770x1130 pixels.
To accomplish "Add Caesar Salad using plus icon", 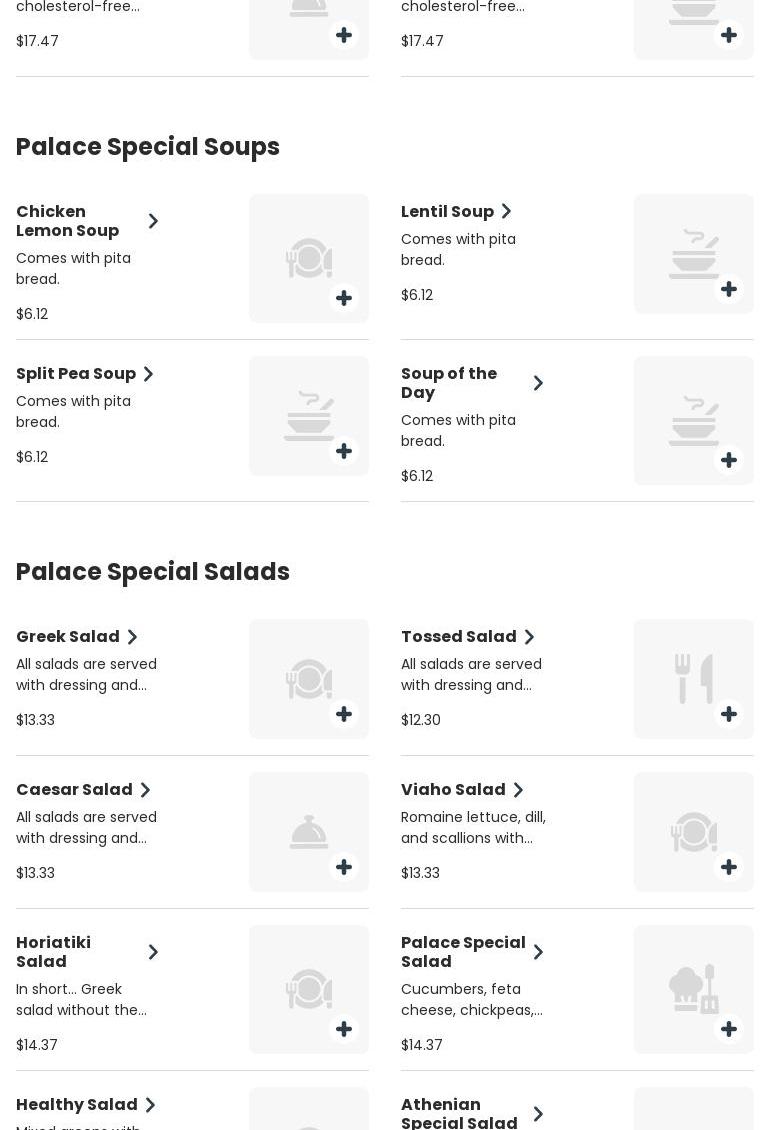I will 344,867.
